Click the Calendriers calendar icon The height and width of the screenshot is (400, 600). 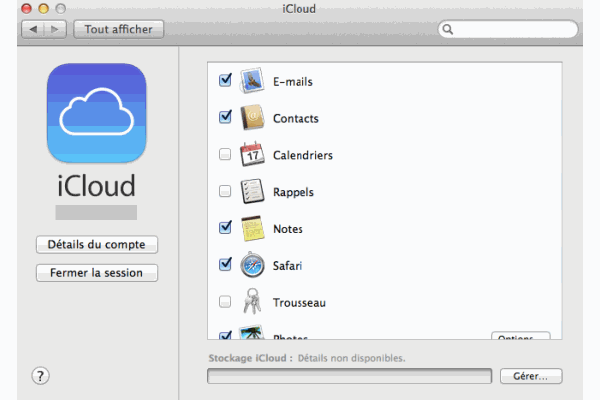[x=252, y=154]
